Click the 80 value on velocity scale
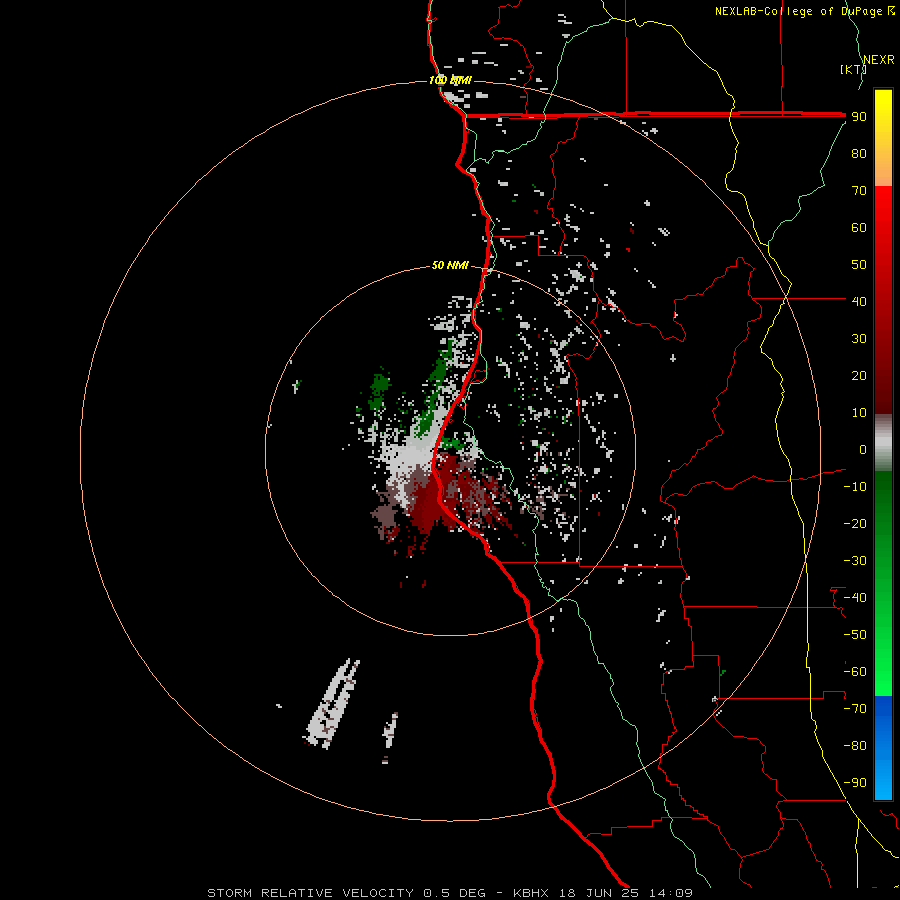The height and width of the screenshot is (900, 900). [859, 154]
